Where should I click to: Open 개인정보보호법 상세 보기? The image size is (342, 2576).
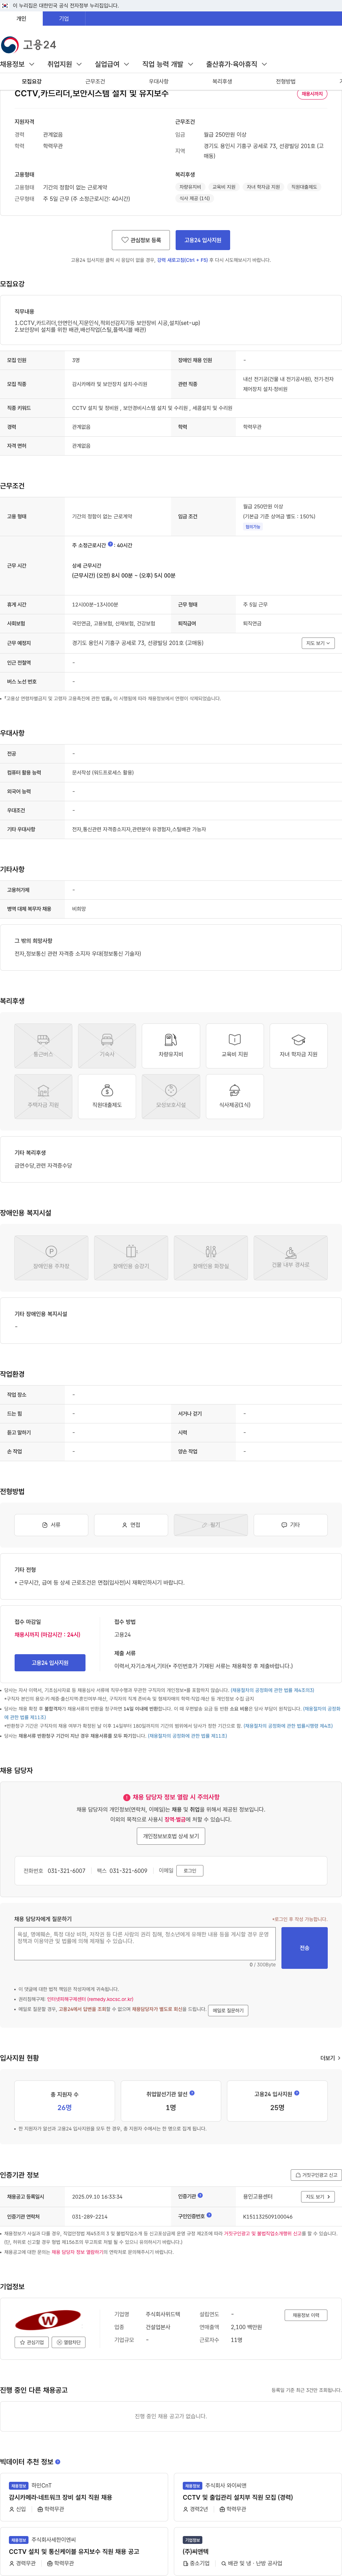(171, 1837)
